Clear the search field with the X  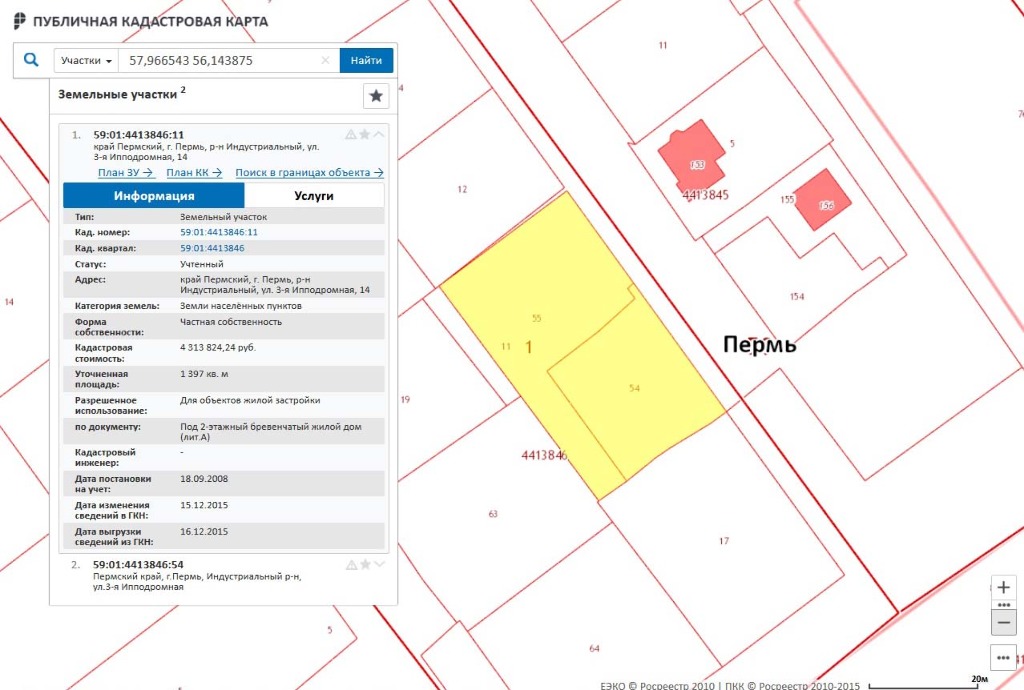coord(325,61)
